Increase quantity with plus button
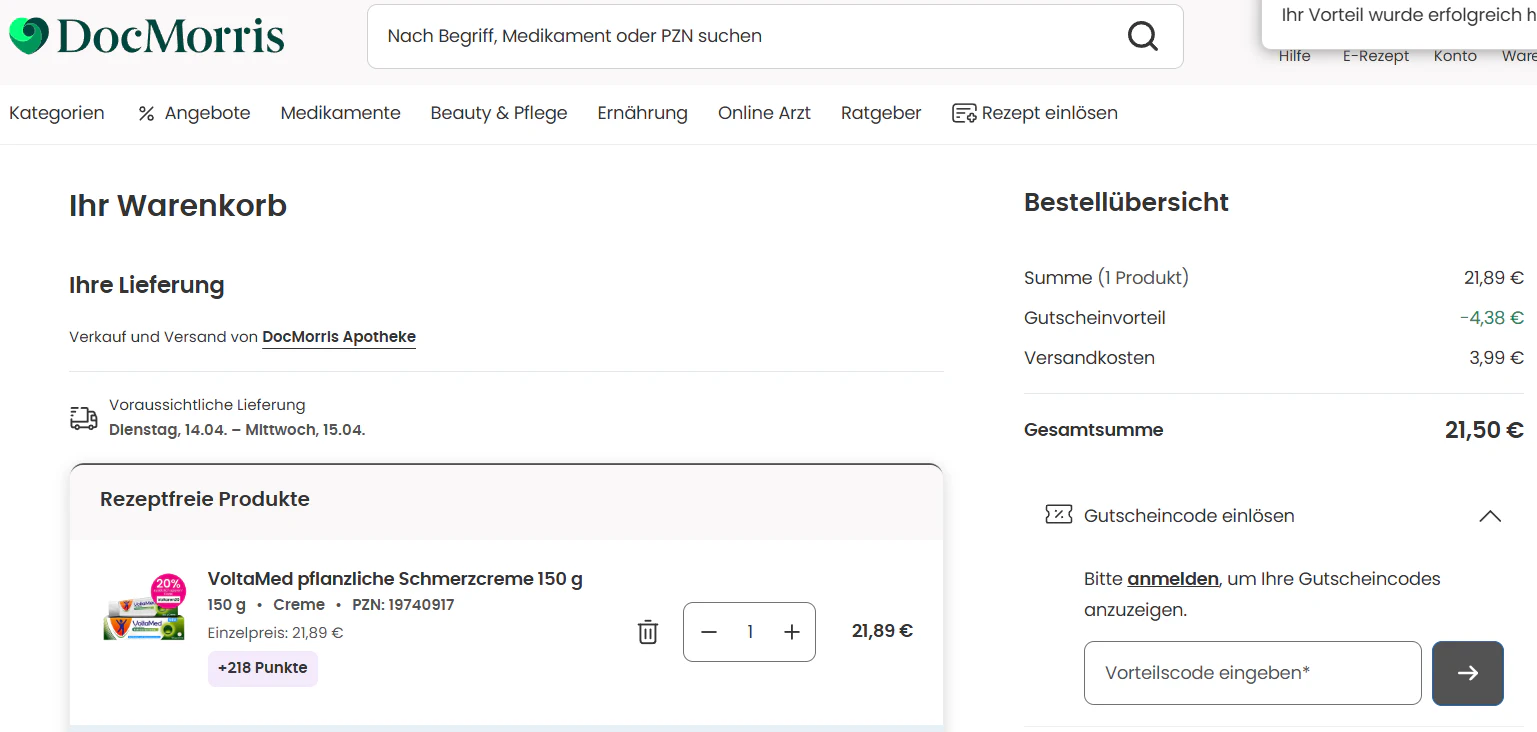Viewport: 1537px width, 732px height. (792, 632)
